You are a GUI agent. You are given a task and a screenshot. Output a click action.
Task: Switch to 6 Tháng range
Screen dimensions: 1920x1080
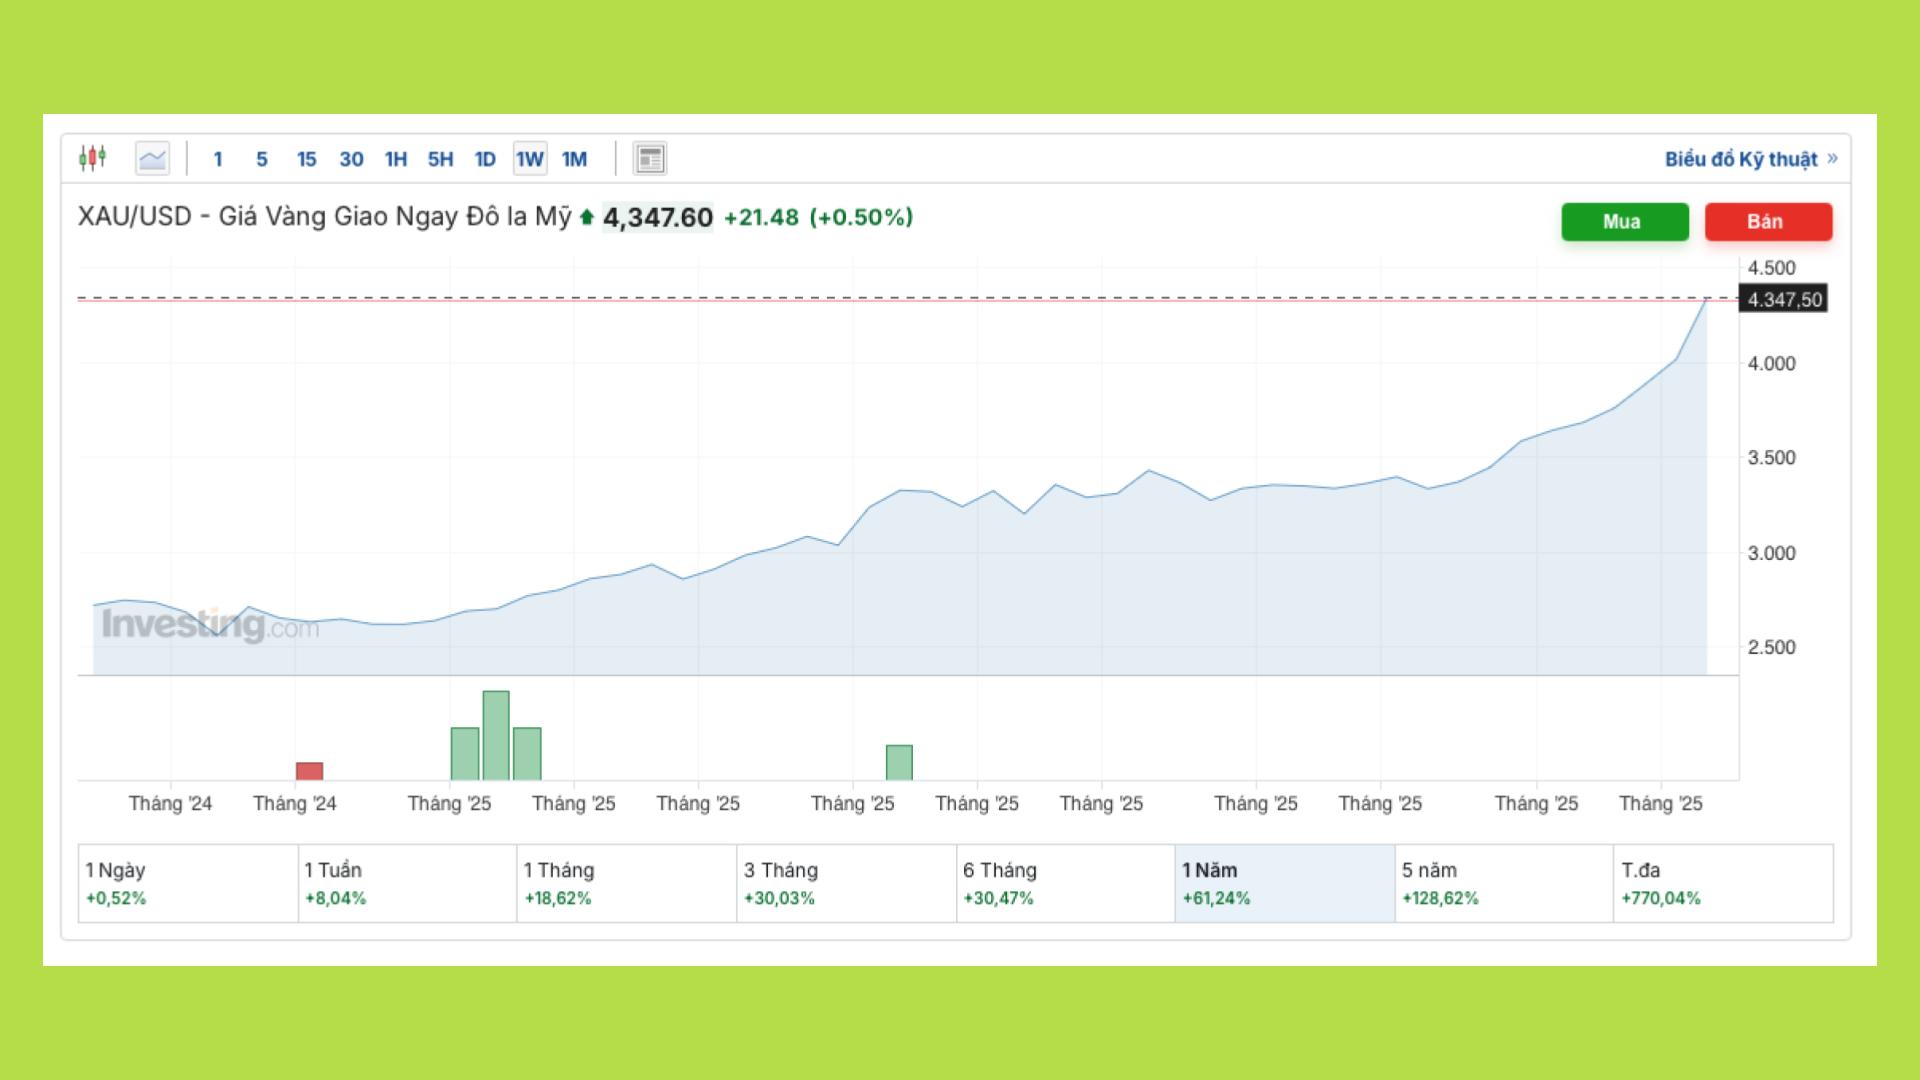click(1065, 883)
